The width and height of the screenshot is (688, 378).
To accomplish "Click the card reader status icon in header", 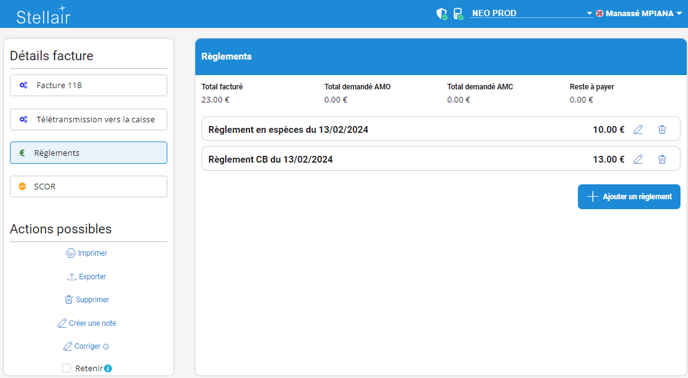I will coord(459,14).
